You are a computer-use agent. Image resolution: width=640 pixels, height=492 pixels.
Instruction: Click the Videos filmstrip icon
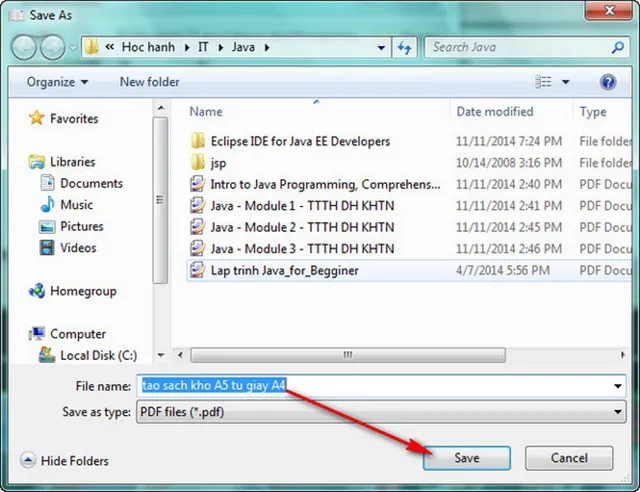(x=47, y=247)
